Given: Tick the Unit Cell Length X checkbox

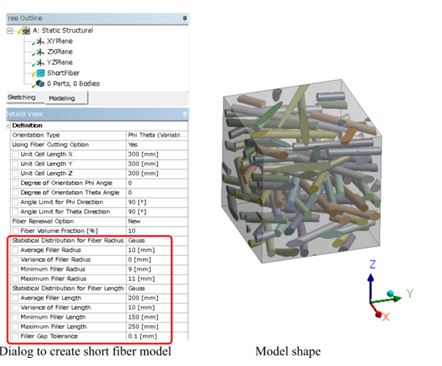Looking at the screenshot, I should coord(15,154).
